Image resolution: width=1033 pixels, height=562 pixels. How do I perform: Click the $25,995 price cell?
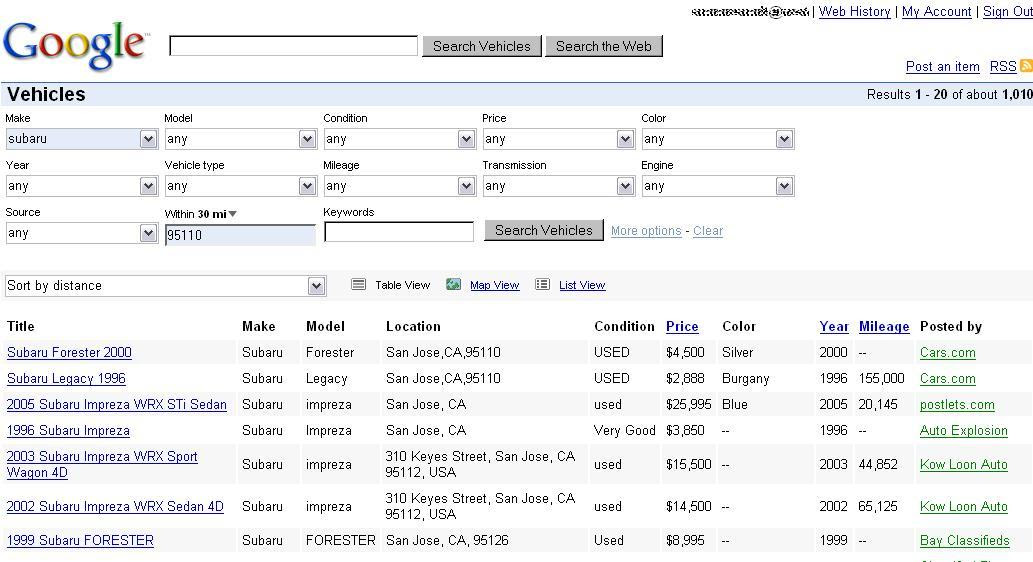(688, 405)
